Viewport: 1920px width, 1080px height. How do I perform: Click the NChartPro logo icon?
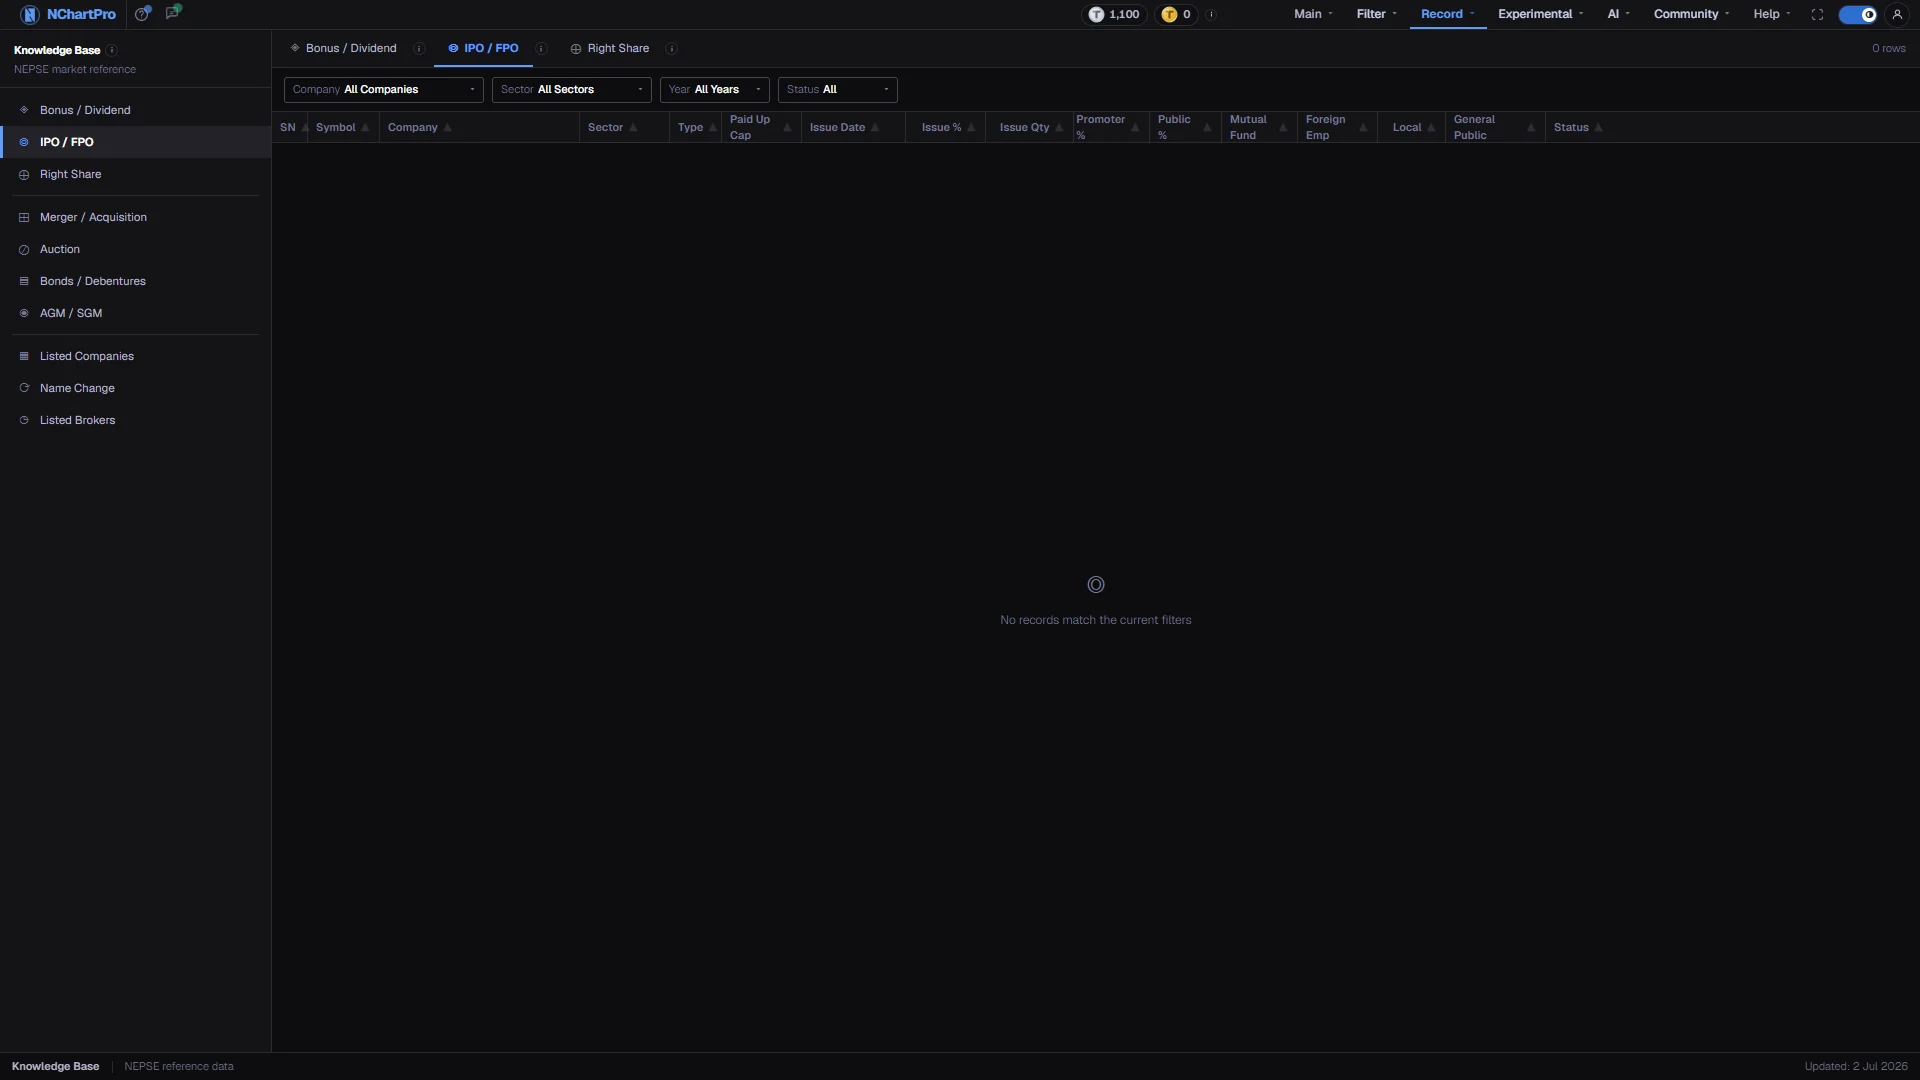29,14
